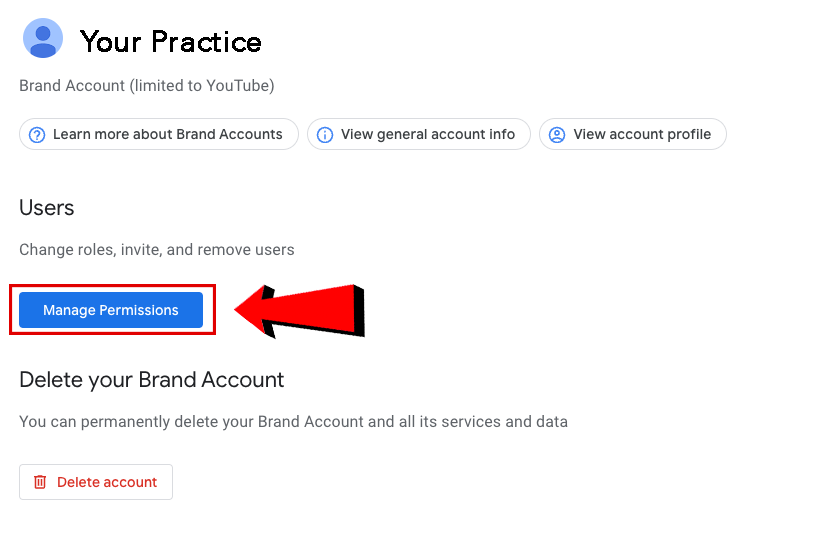Click the Delete your Brand Account heading
This screenshot has height=541, width=830.
pos(151,380)
